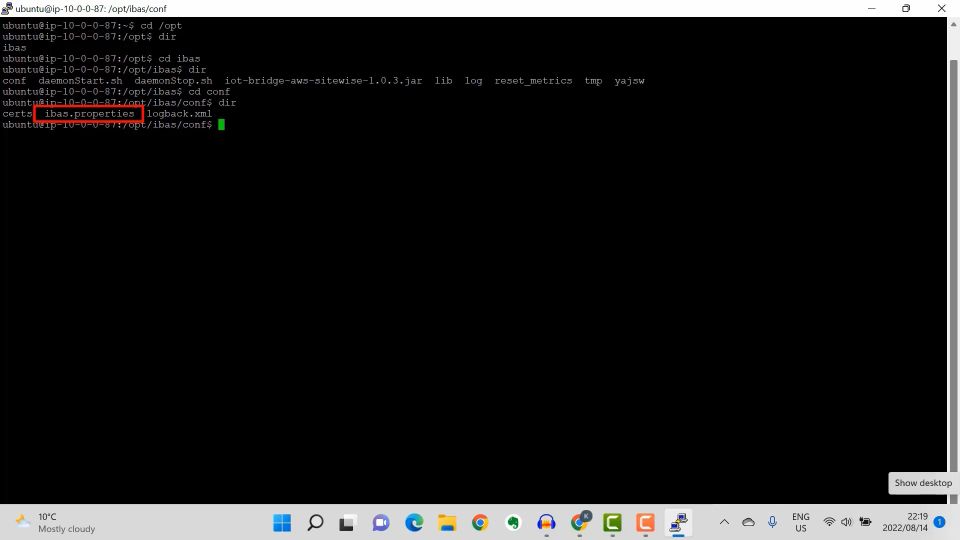
Task: Open Wi-Fi network settings icon
Action: coord(829,522)
